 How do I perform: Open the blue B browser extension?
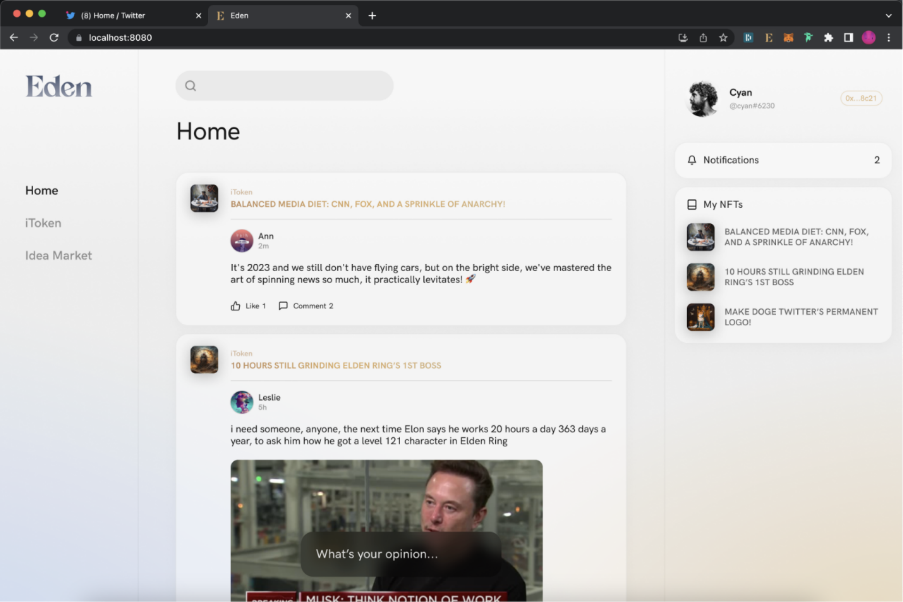tap(749, 38)
